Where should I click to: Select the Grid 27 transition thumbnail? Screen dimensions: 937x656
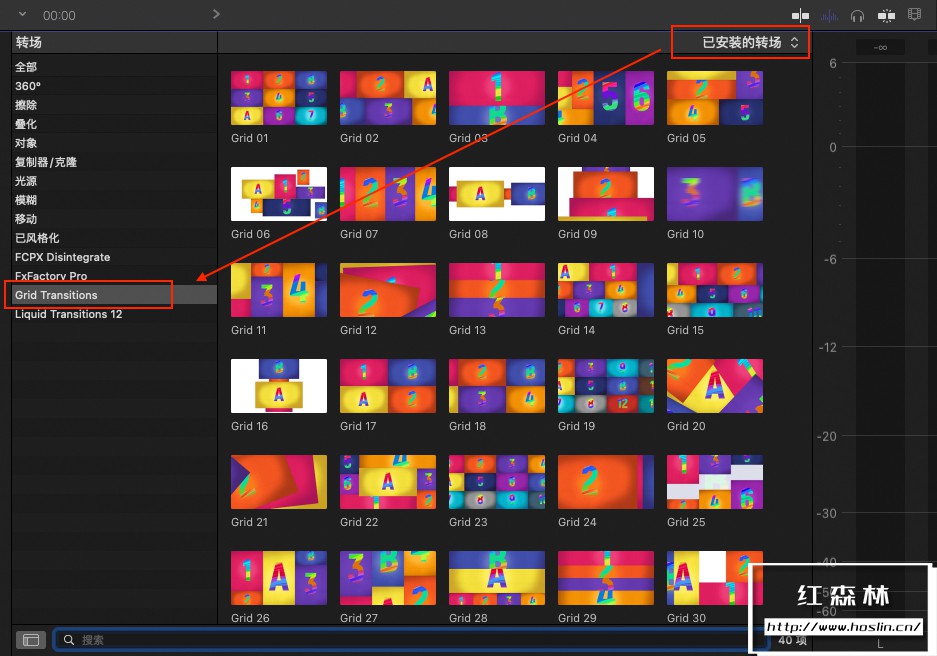(388, 578)
